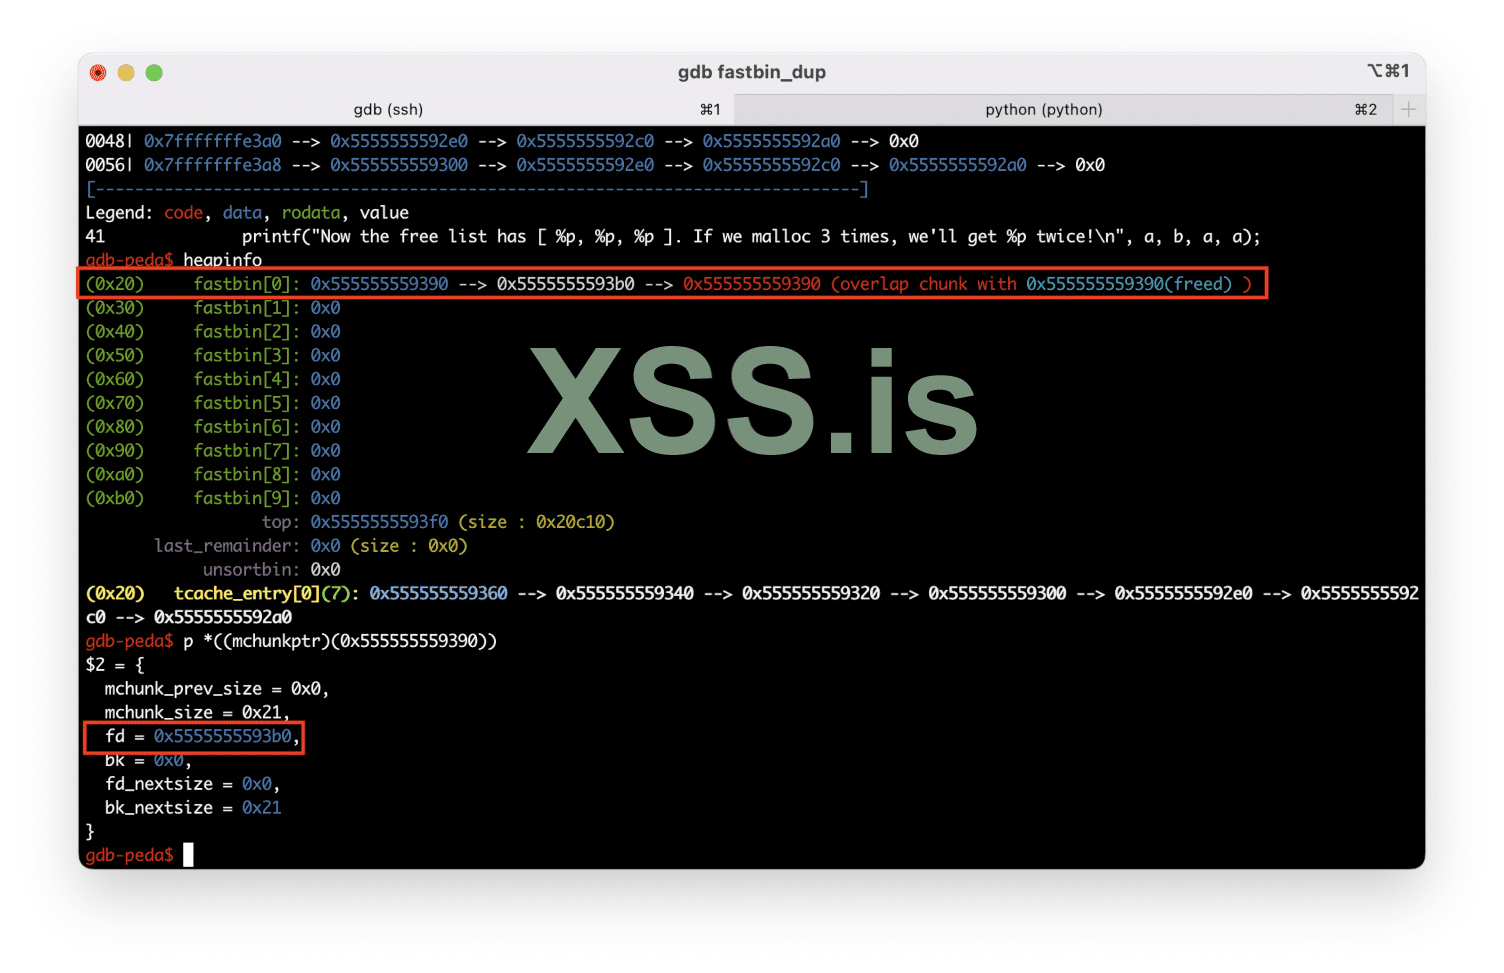Image resolution: width=1504 pixels, height=973 pixels.
Task: Click the 'fastbin[6]:' label
Action: coord(247,427)
